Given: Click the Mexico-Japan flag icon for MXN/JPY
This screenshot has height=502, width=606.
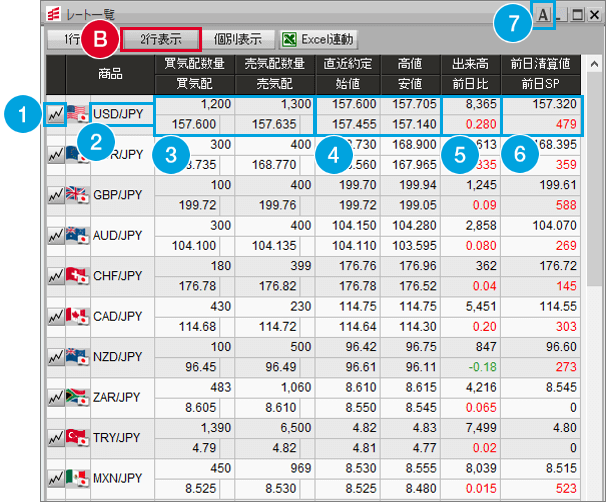Looking at the screenshot, I should pyautogui.click(x=77, y=478).
